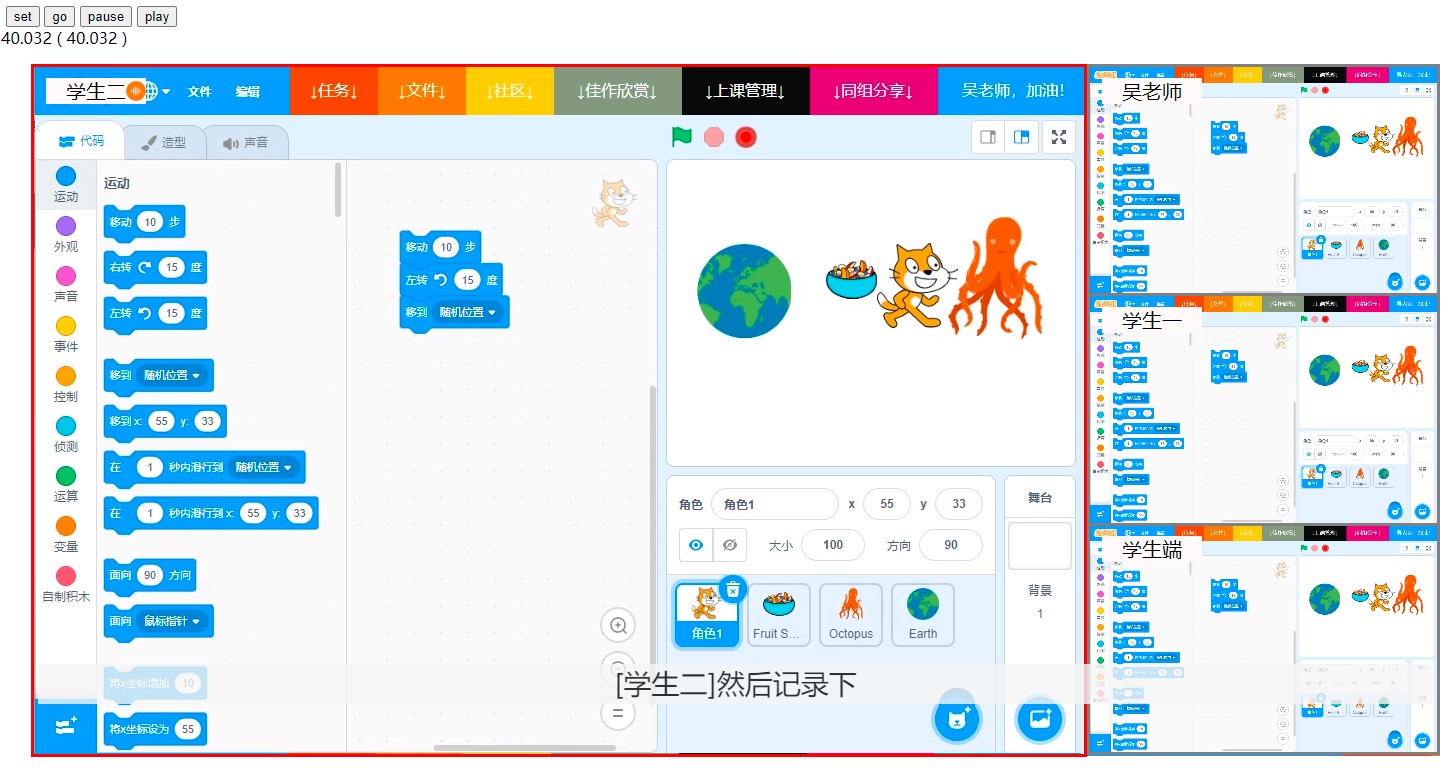The width and height of the screenshot is (1455, 773).
Task: Delete sprite 角色1 with trash icon
Action: (733, 590)
